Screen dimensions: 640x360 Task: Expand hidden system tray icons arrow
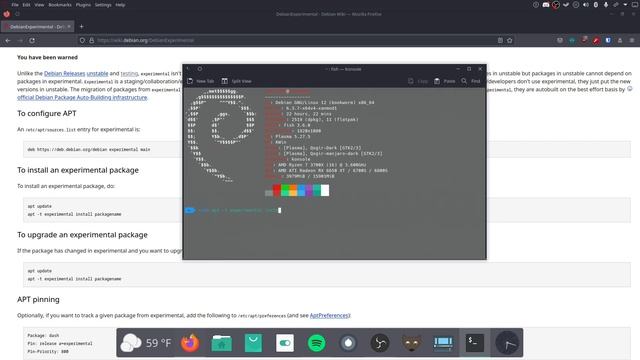[x=625, y=5]
